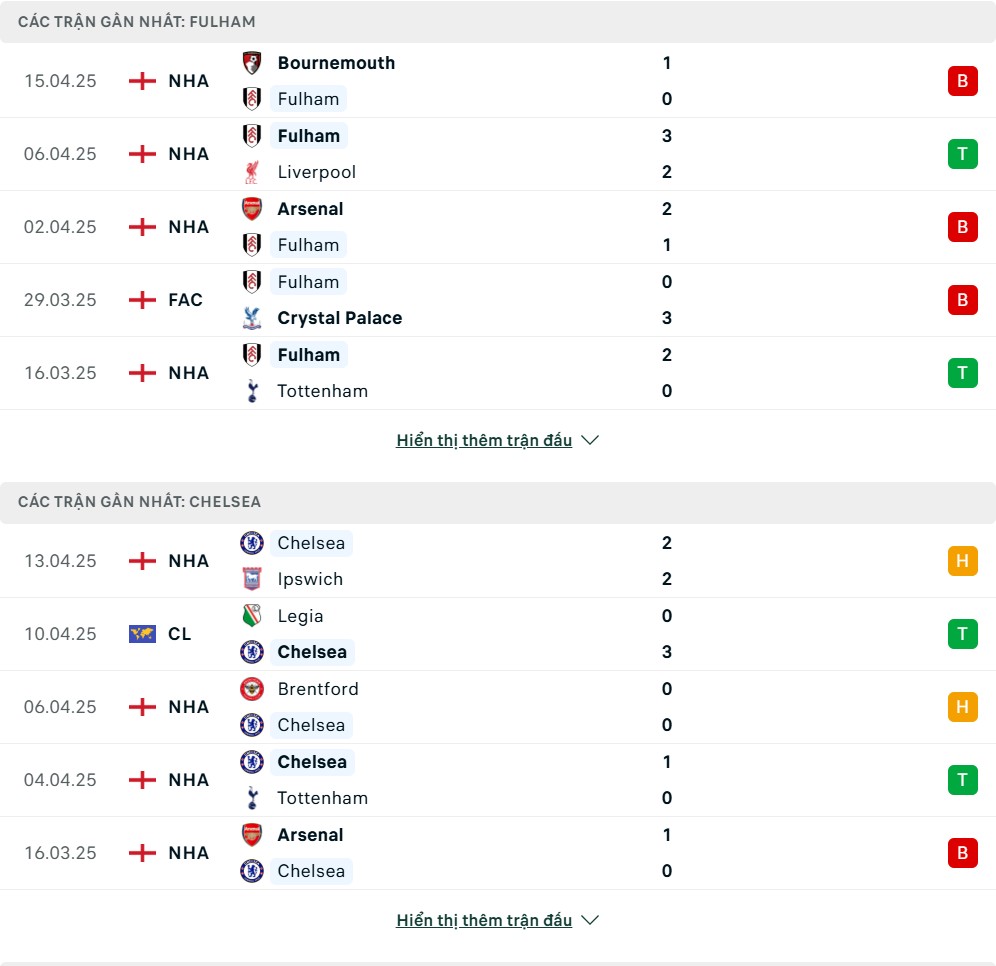Click the Bournemouth club crest icon

(252, 63)
